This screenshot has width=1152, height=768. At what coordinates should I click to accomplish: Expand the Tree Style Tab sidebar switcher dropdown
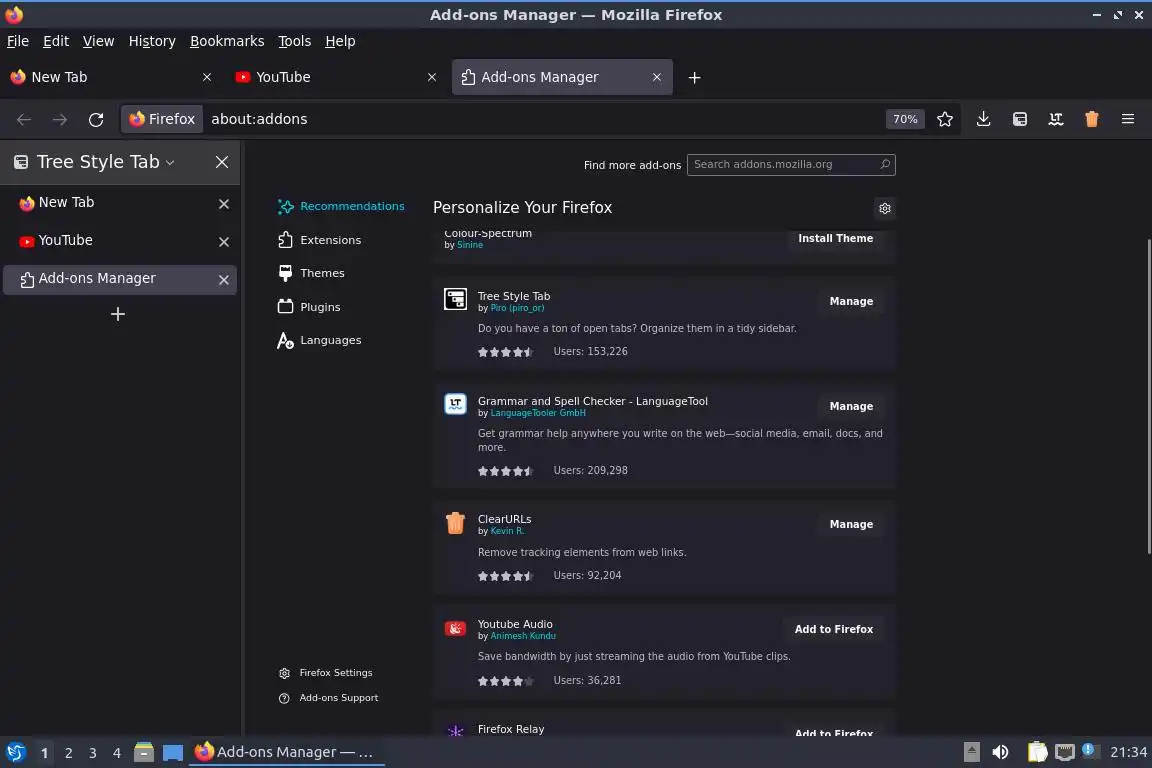(x=170, y=162)
